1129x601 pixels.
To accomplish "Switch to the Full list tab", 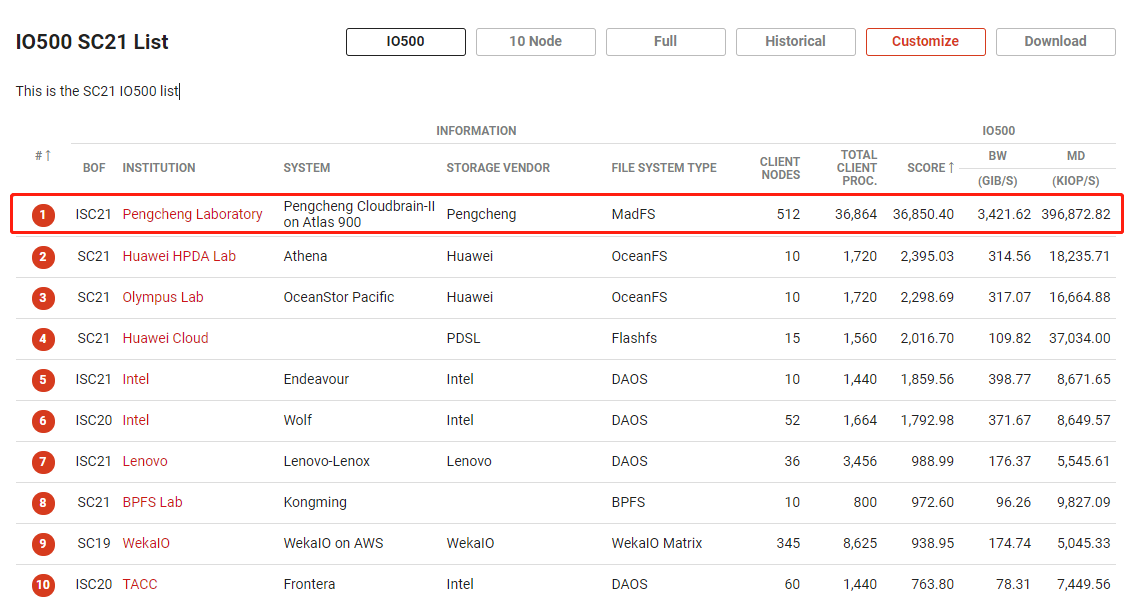I will pyautogui.click(x=665, y=42).
